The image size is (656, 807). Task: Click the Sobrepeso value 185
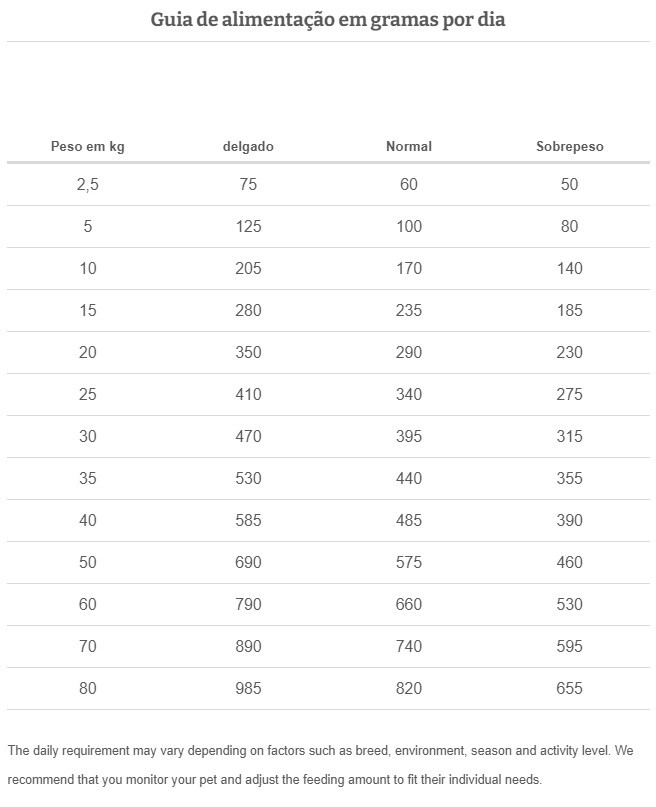pyautogui.click(x=570, y=310)
